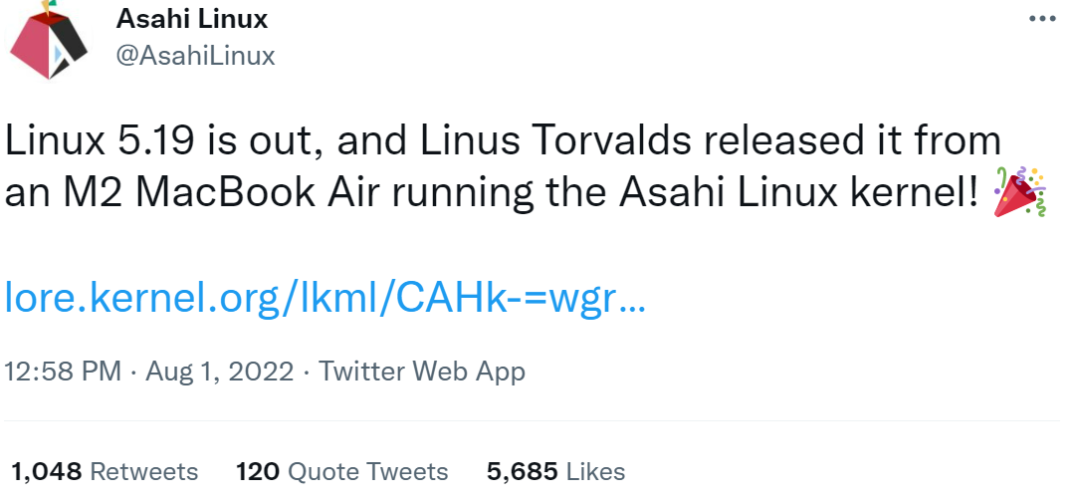
Task: Click the Aug 1, 2022 date
Action: [x=220, y=372]
